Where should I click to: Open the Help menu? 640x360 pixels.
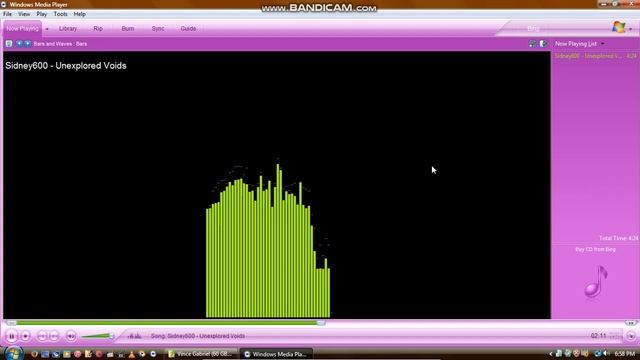pos(80,14)
